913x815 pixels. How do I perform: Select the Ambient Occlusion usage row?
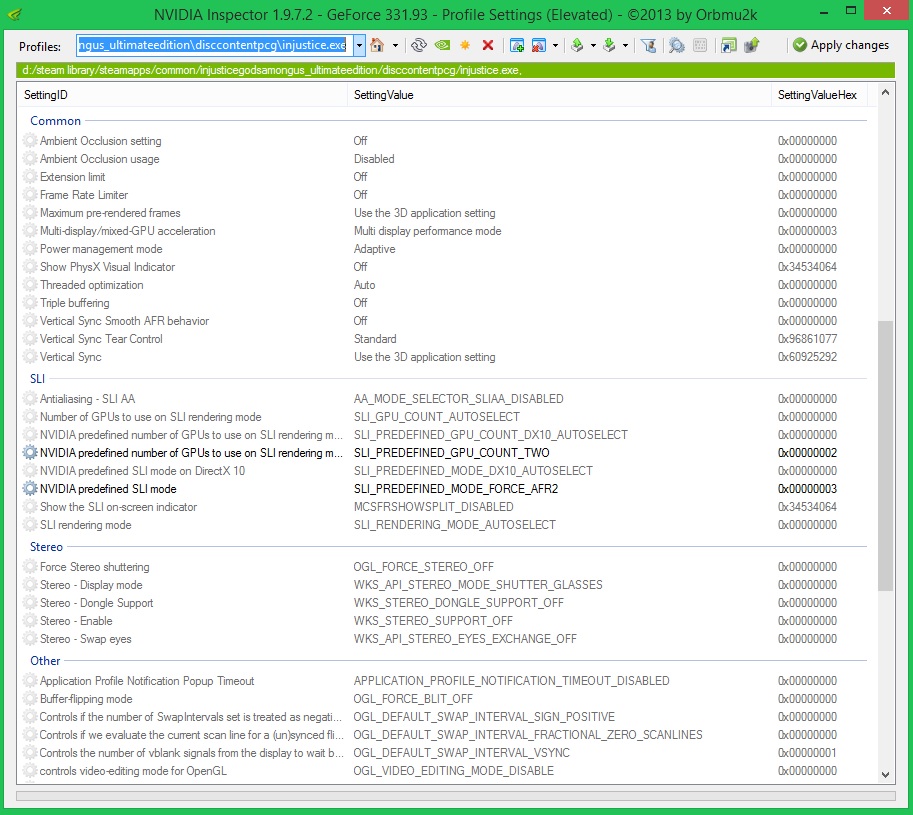[x=444, y=159]
